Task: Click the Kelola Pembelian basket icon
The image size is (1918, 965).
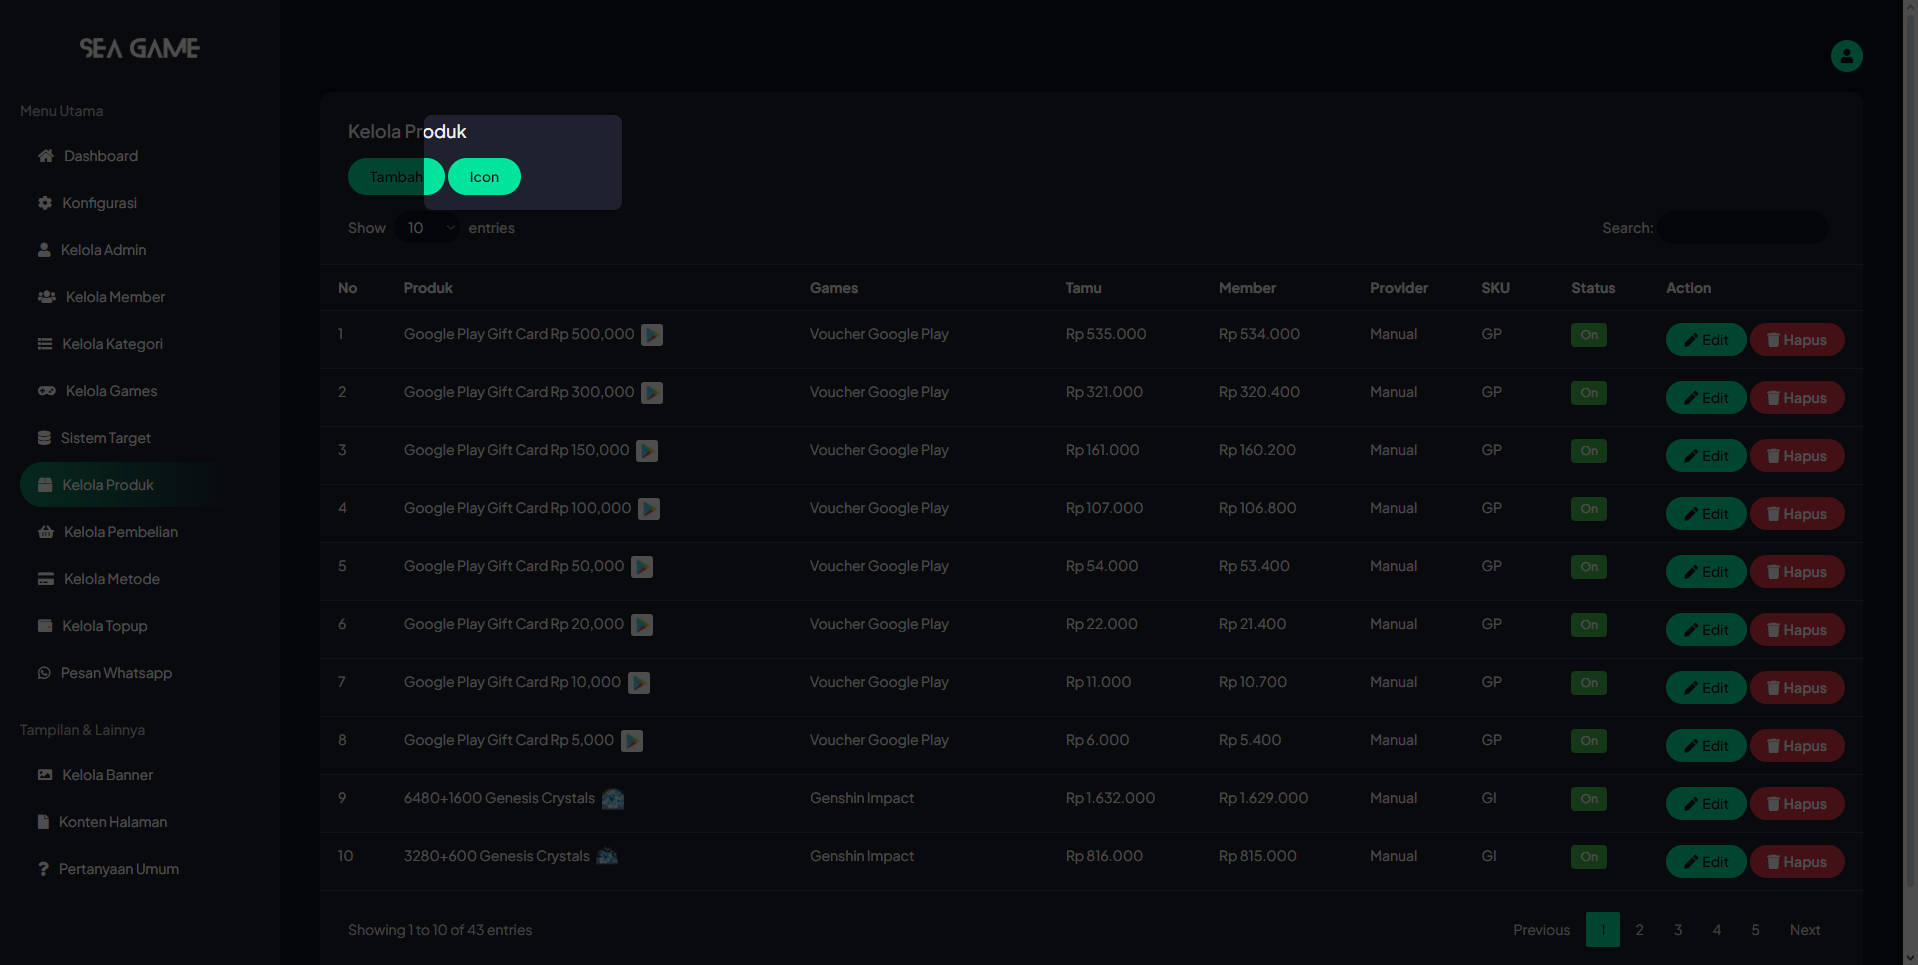Action: point(46,532)
